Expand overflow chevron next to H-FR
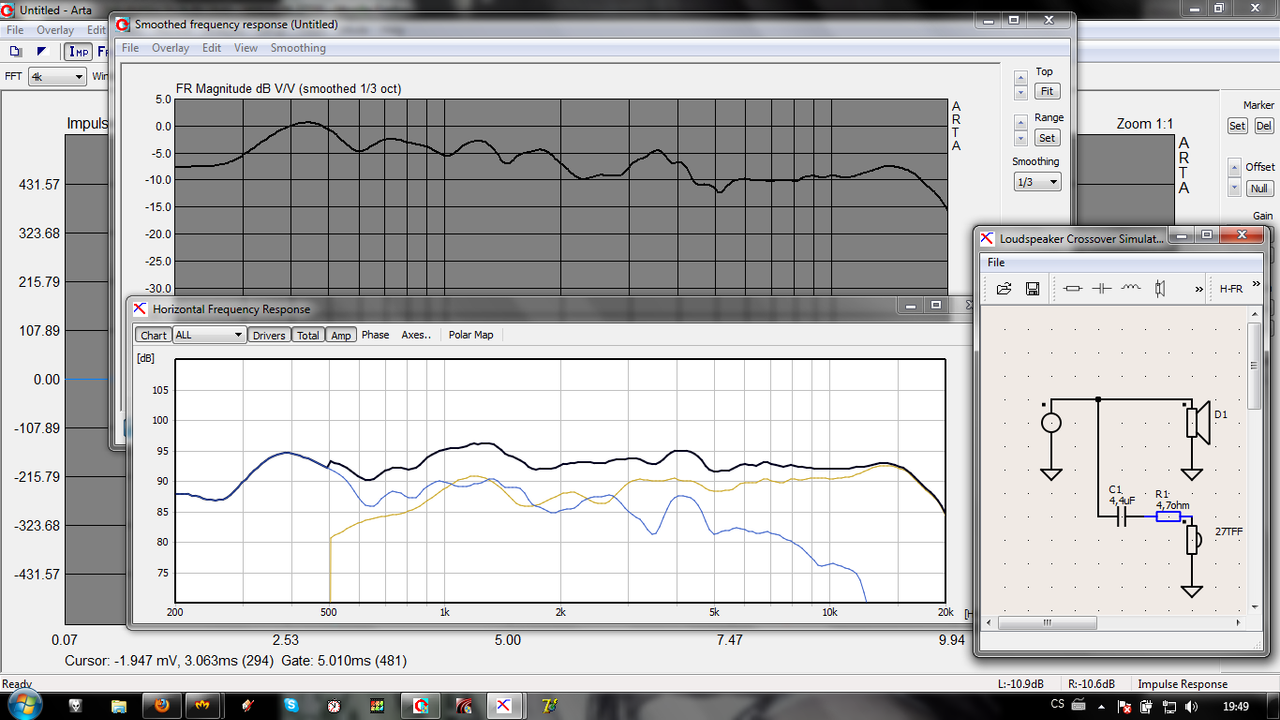 click(x=1256, y=285)
